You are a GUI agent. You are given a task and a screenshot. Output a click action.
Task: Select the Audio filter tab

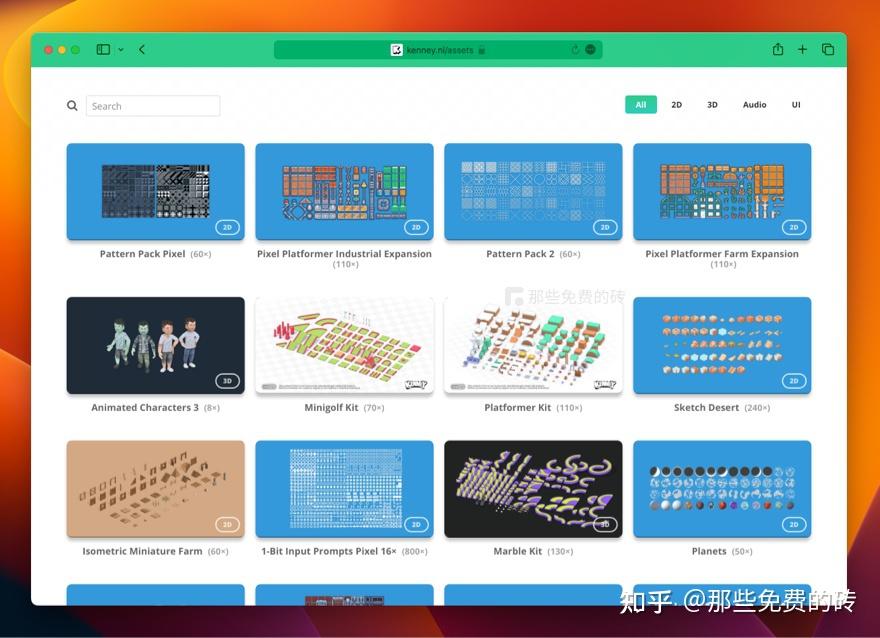click(x=754, y=104)
